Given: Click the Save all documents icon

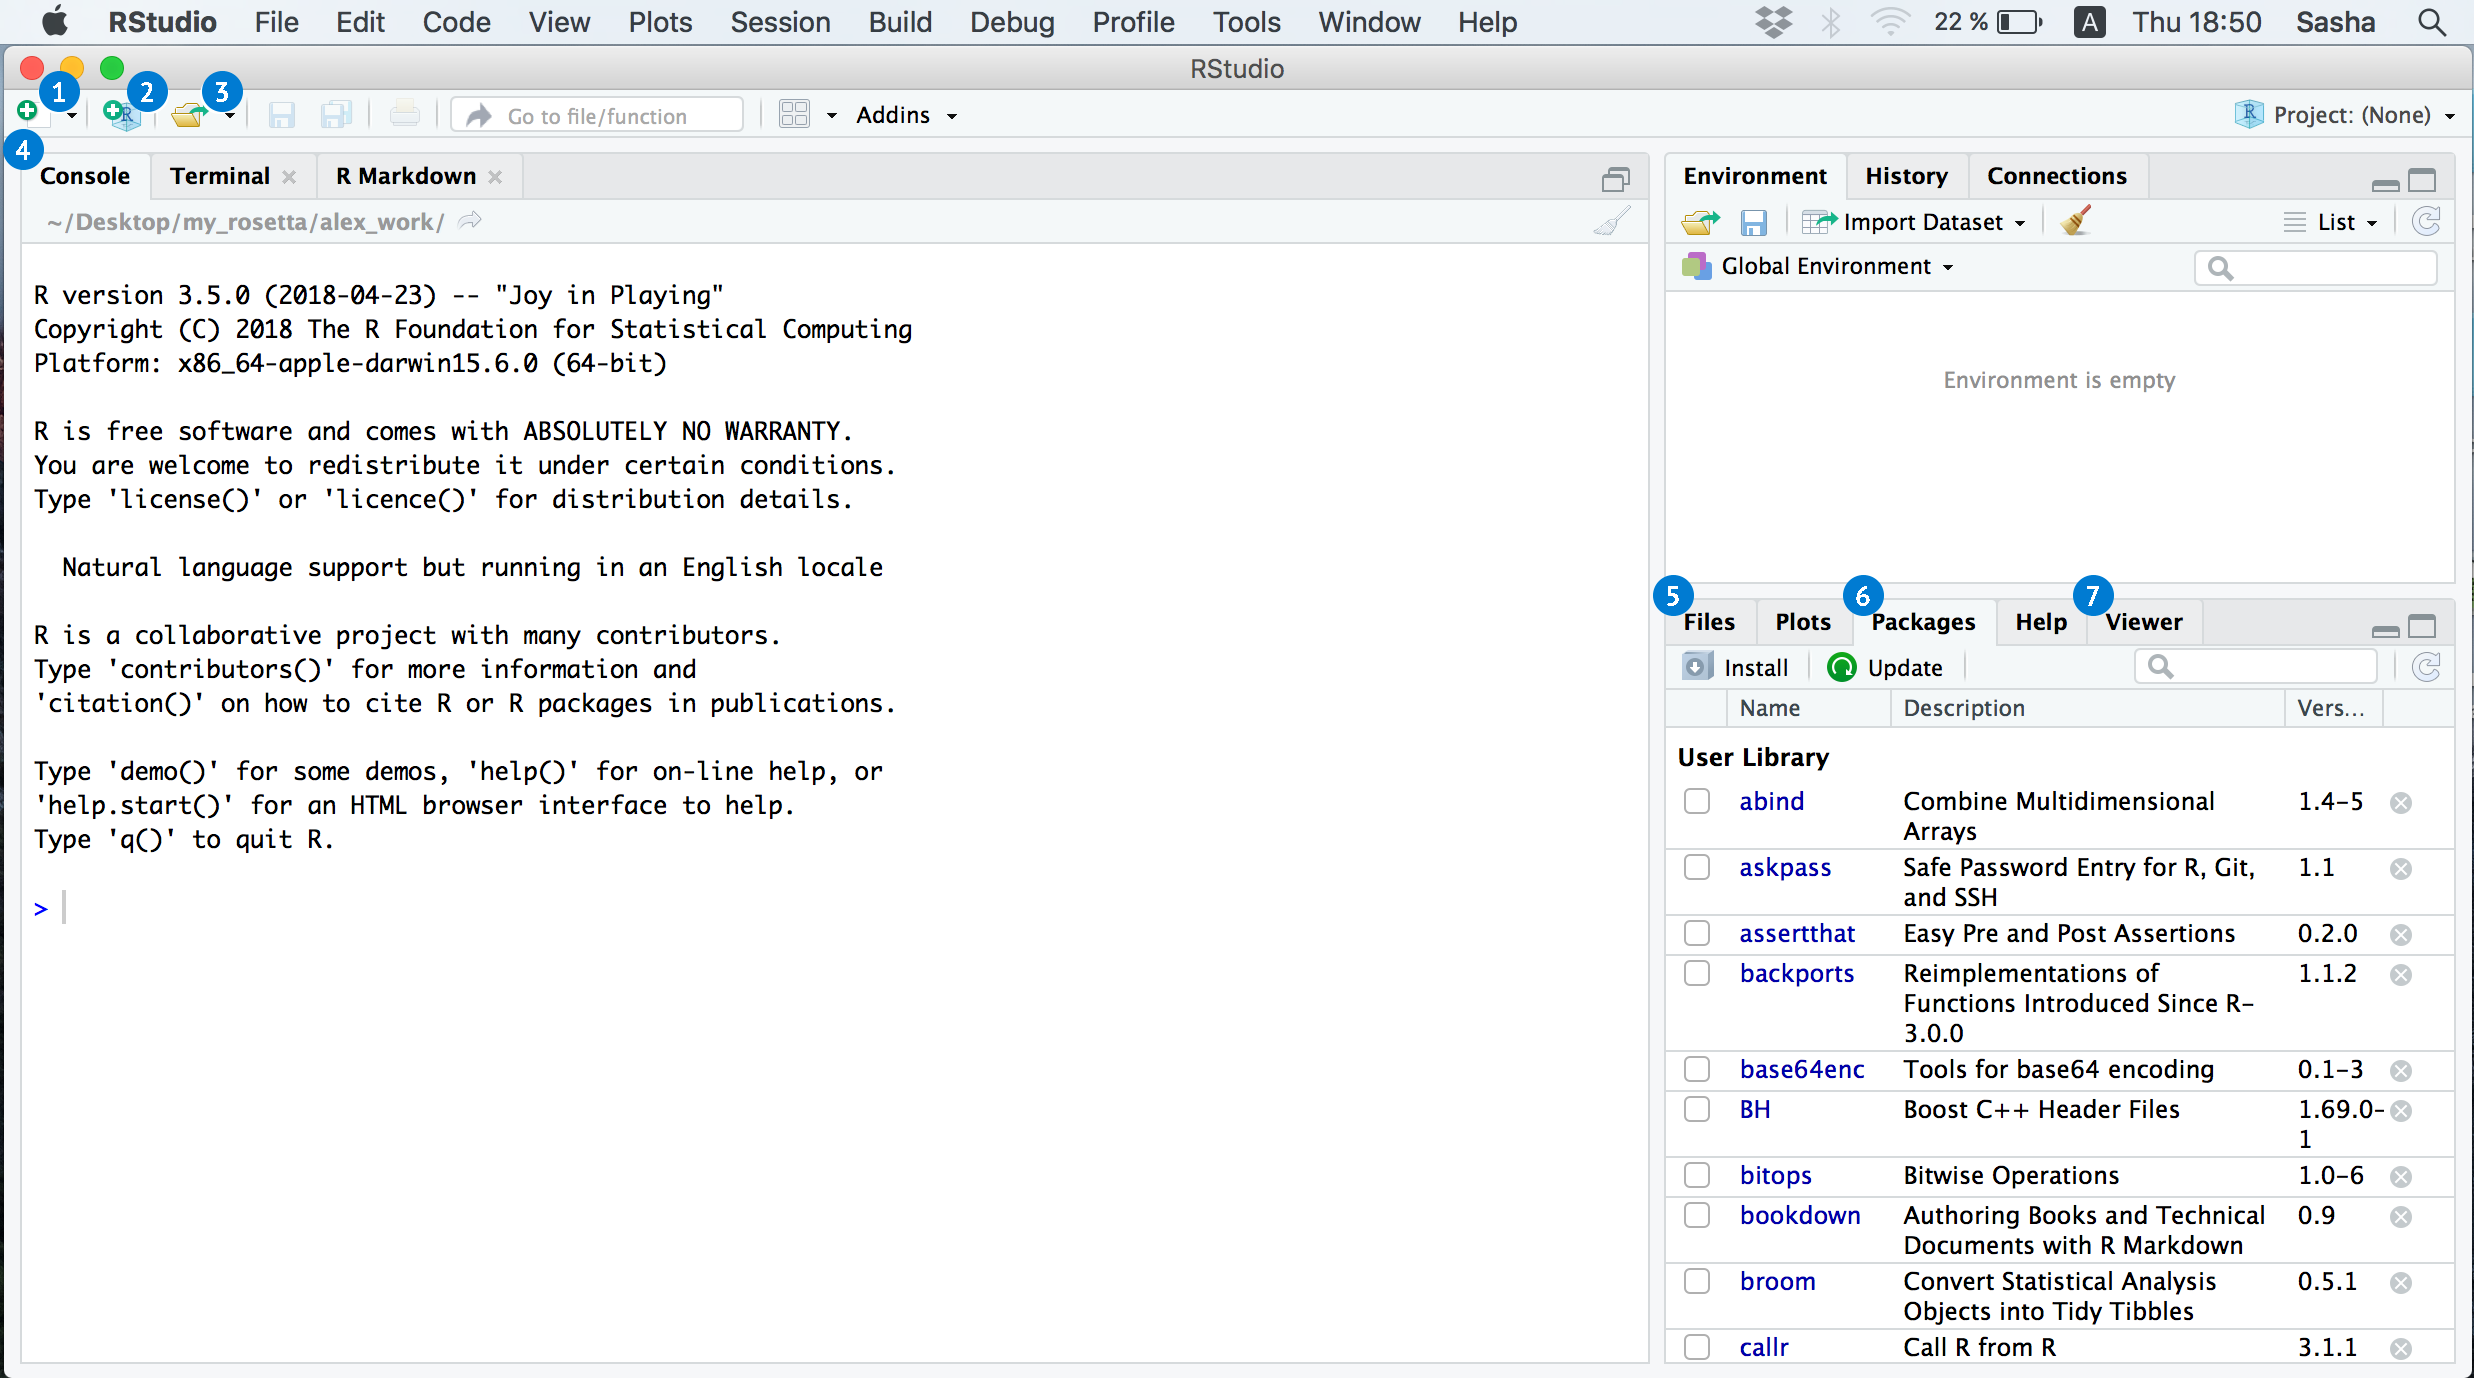Looking at the screenshot, I should [337, 115].
